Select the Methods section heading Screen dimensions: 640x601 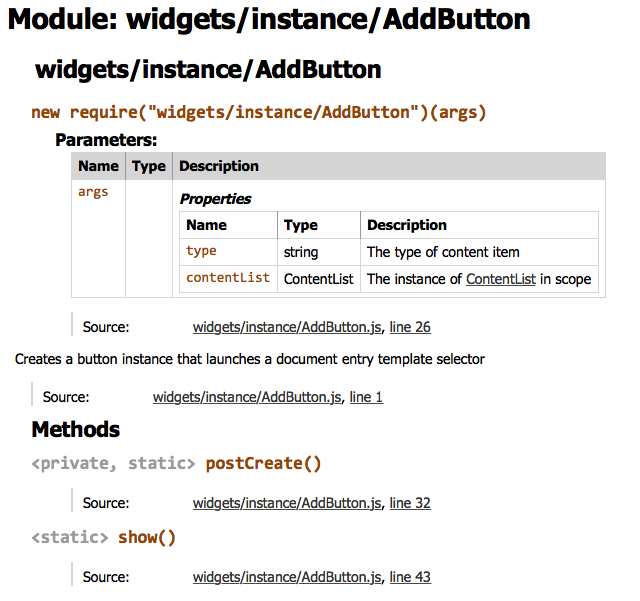click(76, 430)
